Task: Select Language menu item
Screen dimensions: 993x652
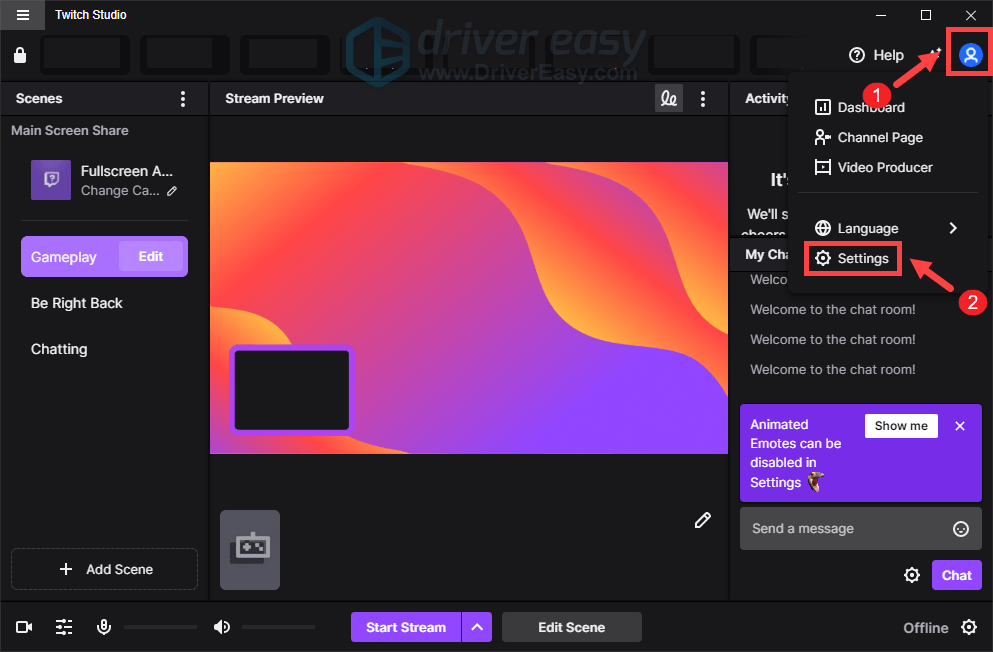Action: (887, 228)
